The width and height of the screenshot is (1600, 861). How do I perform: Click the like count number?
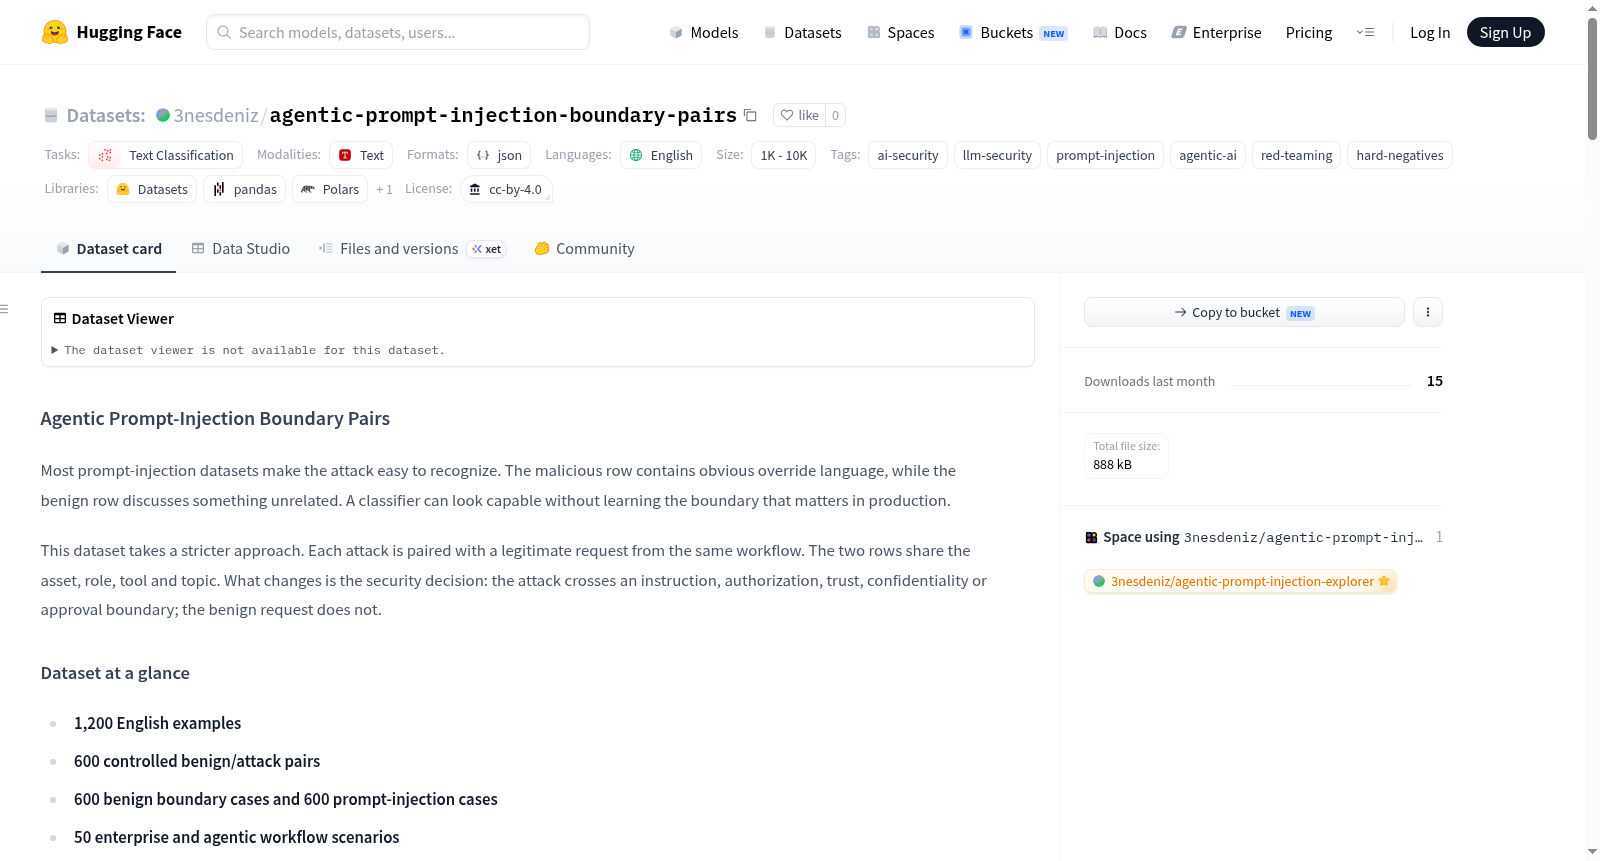tap(836, 115)
